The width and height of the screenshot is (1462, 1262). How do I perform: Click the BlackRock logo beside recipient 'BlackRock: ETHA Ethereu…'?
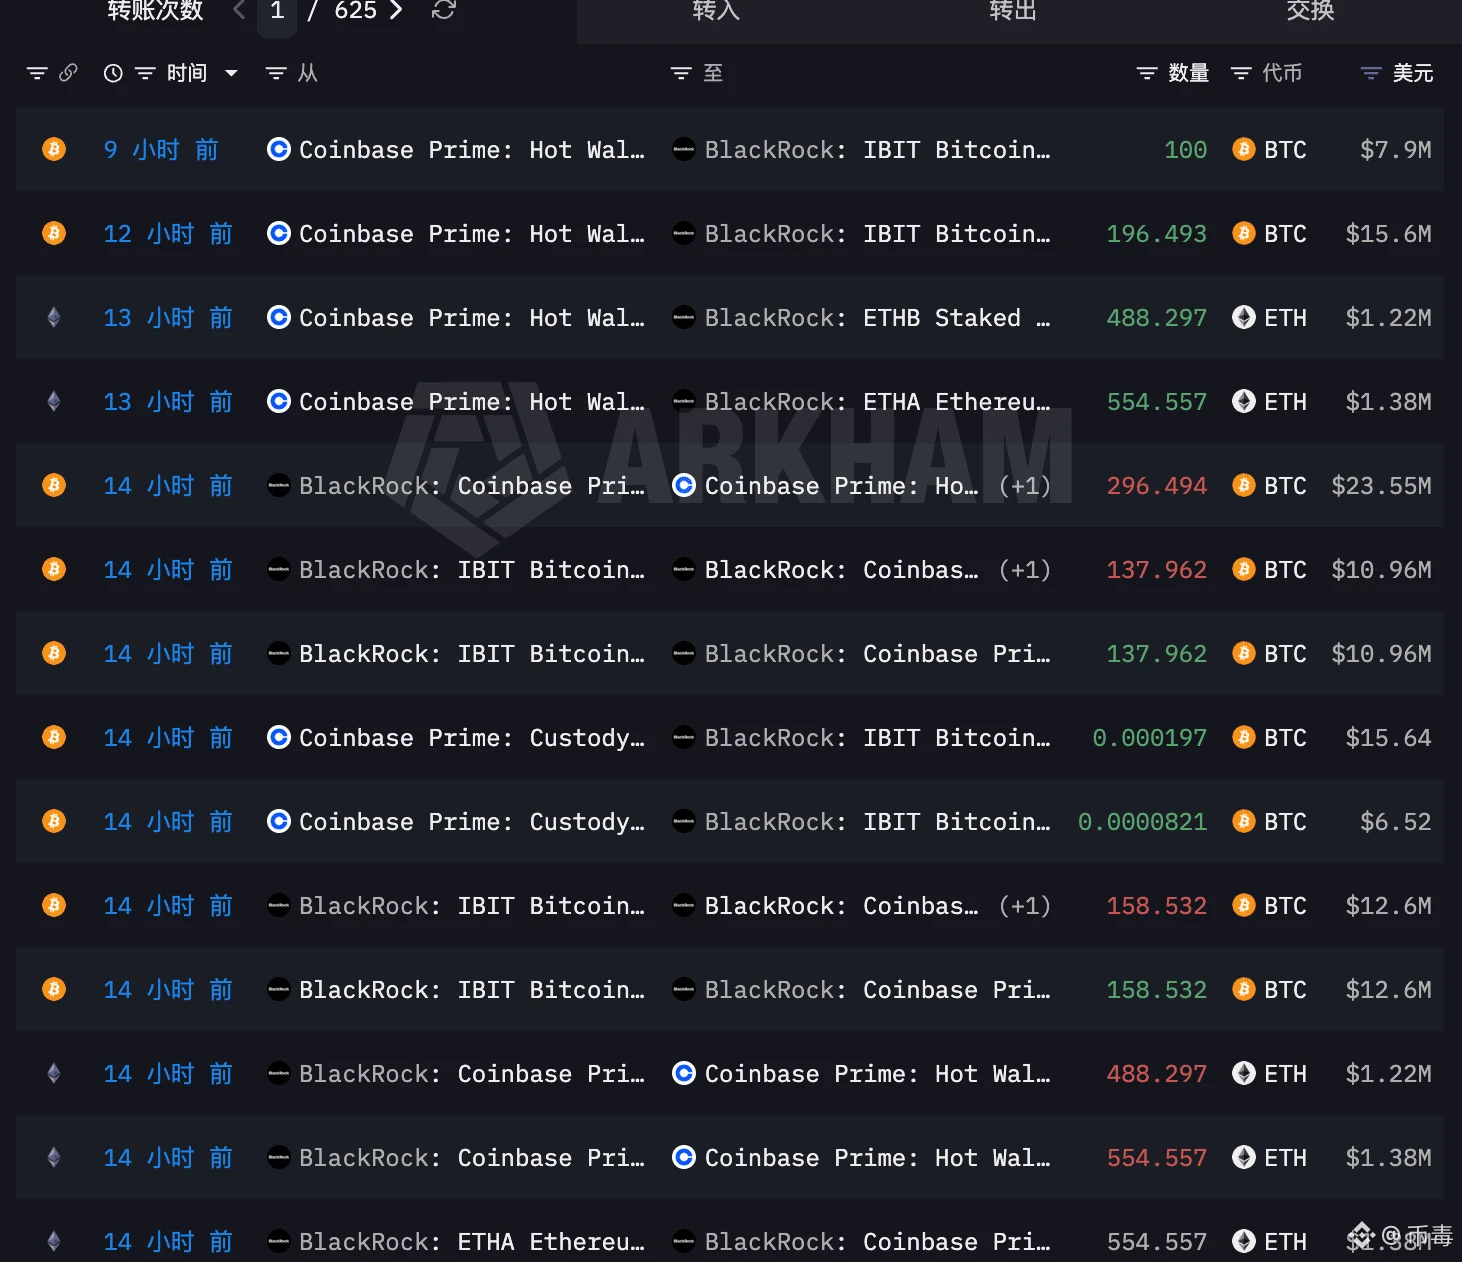(x=684, y=401)
